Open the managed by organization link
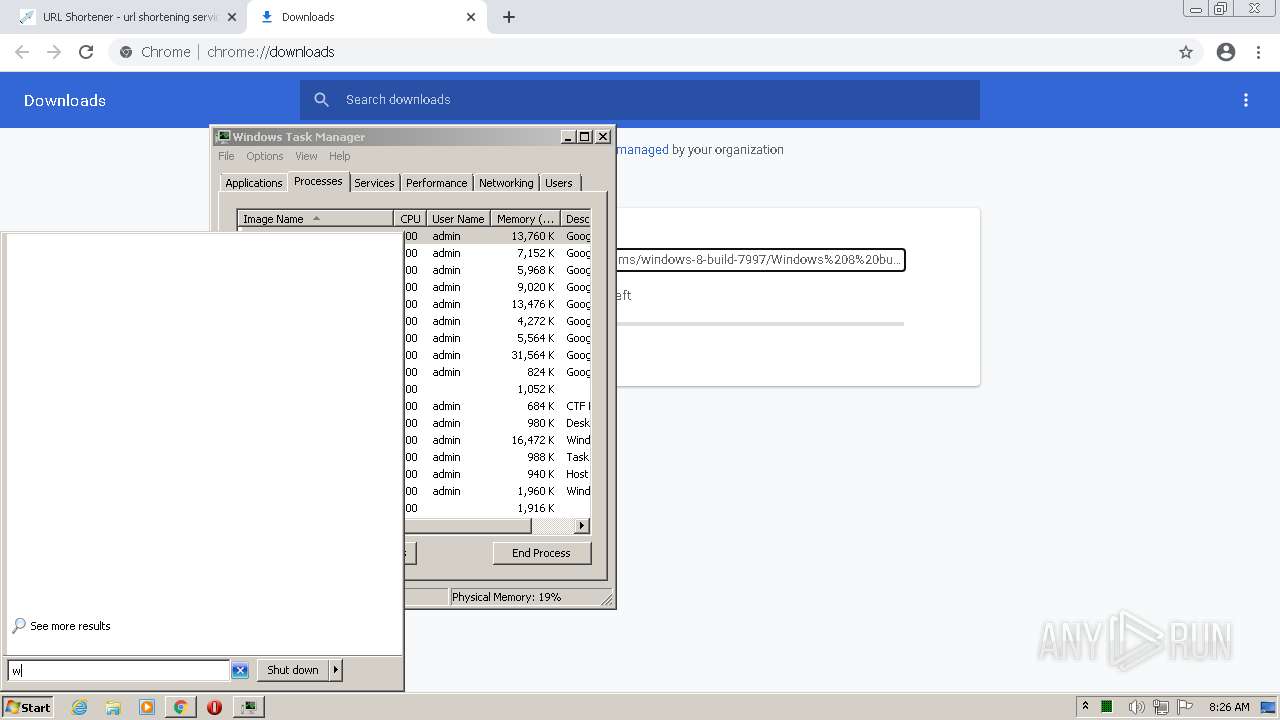 [642, 150]
